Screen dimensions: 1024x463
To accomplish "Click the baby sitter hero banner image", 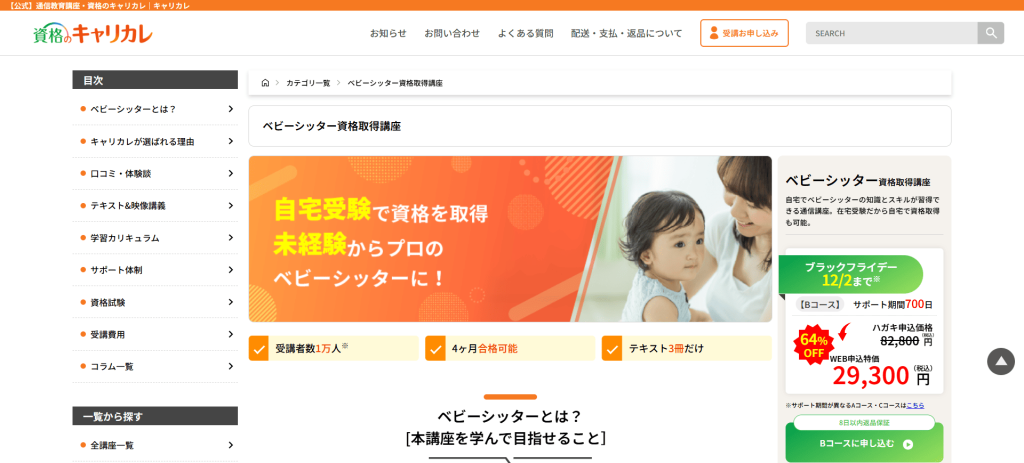I will [510, 239].
